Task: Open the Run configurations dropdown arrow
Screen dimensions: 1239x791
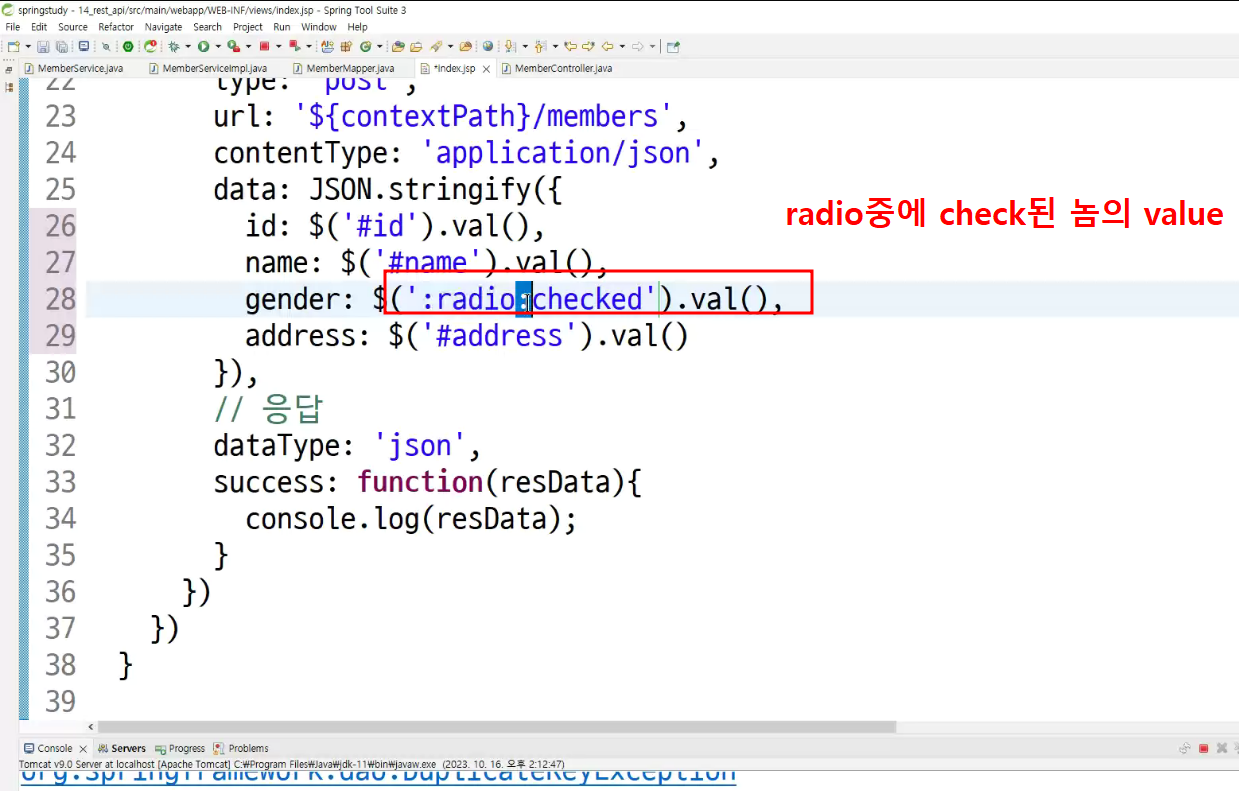Action: [x=217, y=46]
